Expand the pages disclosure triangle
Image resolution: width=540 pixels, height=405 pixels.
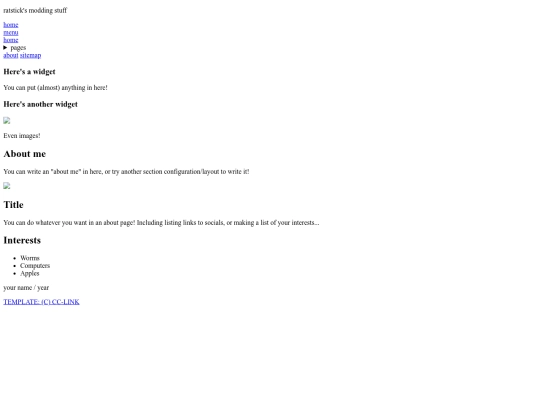click(x=5, y=48)
